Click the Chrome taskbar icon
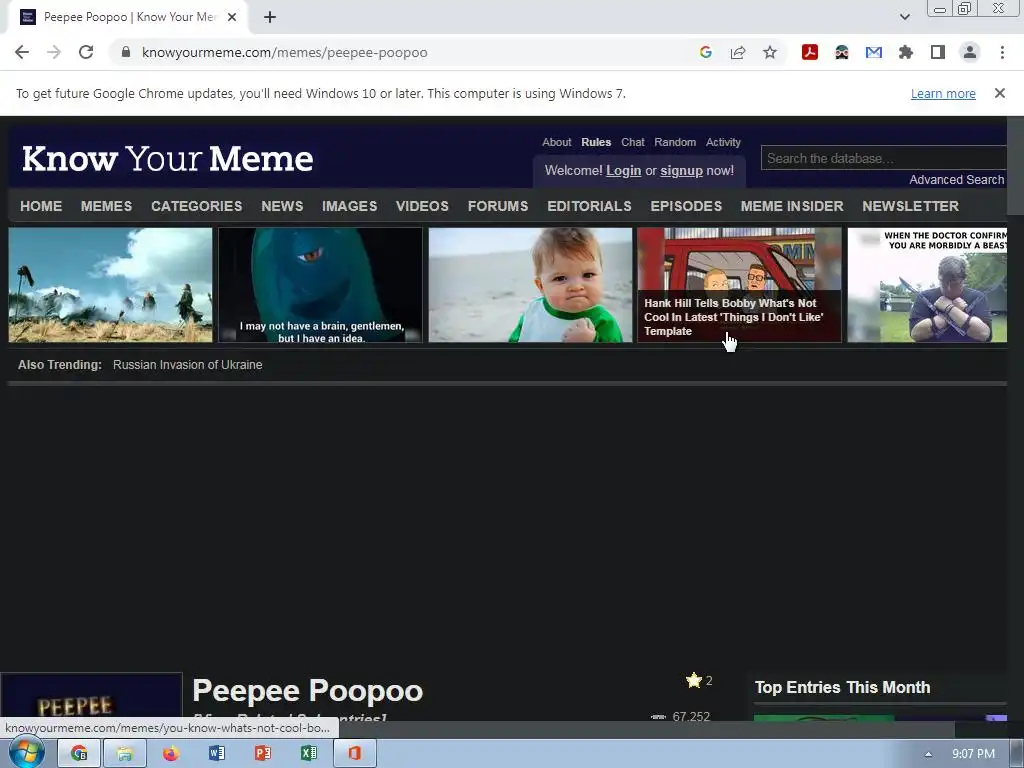This screenshot has width=1024, height=768. (79, 754)
